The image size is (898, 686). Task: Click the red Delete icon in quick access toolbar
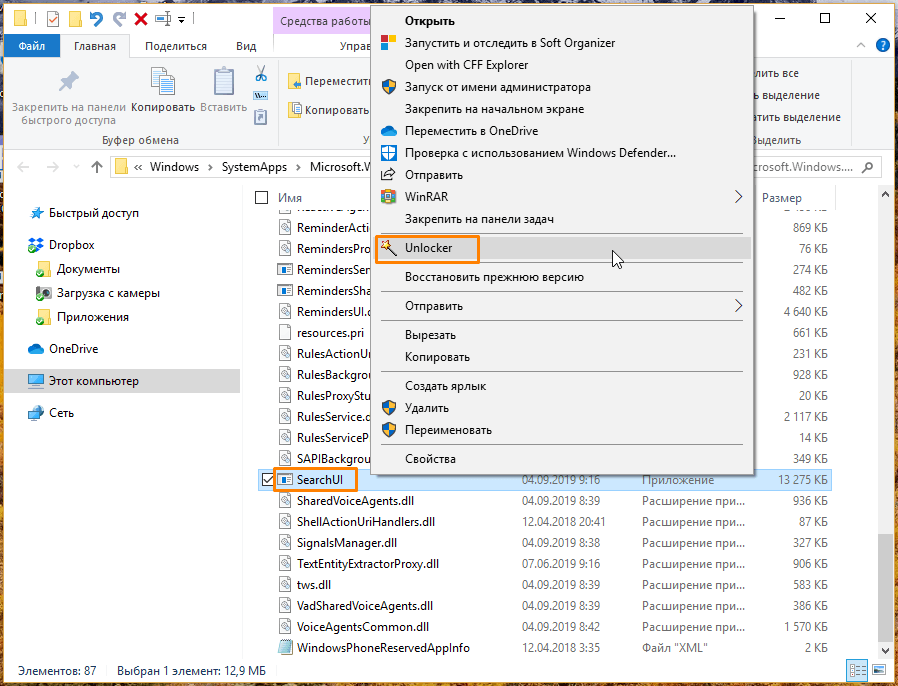139,17
